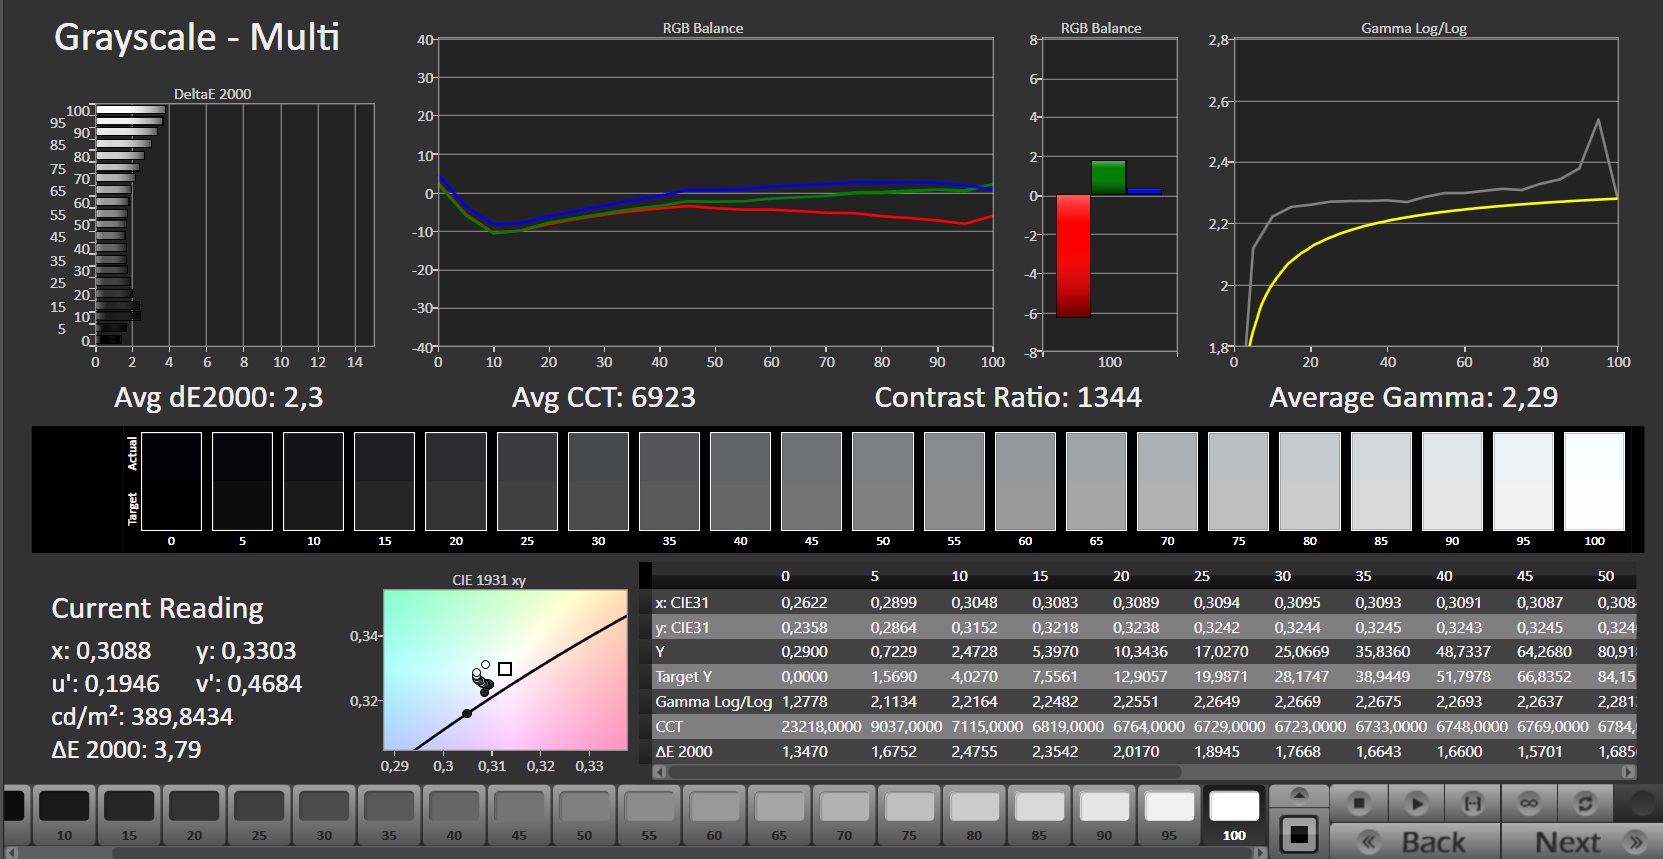Image resolution: width=1663 pixels, height=859 pixels.
Task: Click the 'Average Gamma: 2,29' readout
Action: pyautogui.click(x=1413, y=398)
